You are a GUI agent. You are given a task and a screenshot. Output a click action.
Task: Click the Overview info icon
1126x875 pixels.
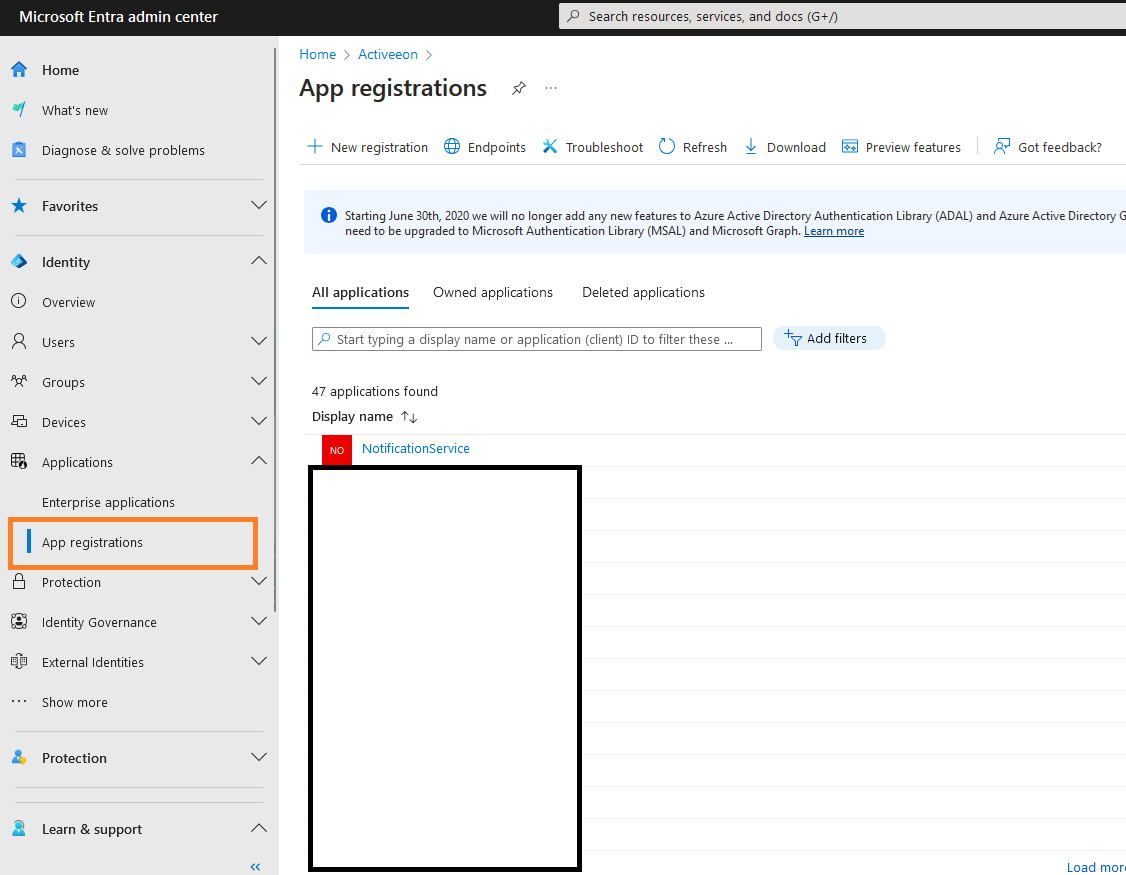(x=19, y=302)
